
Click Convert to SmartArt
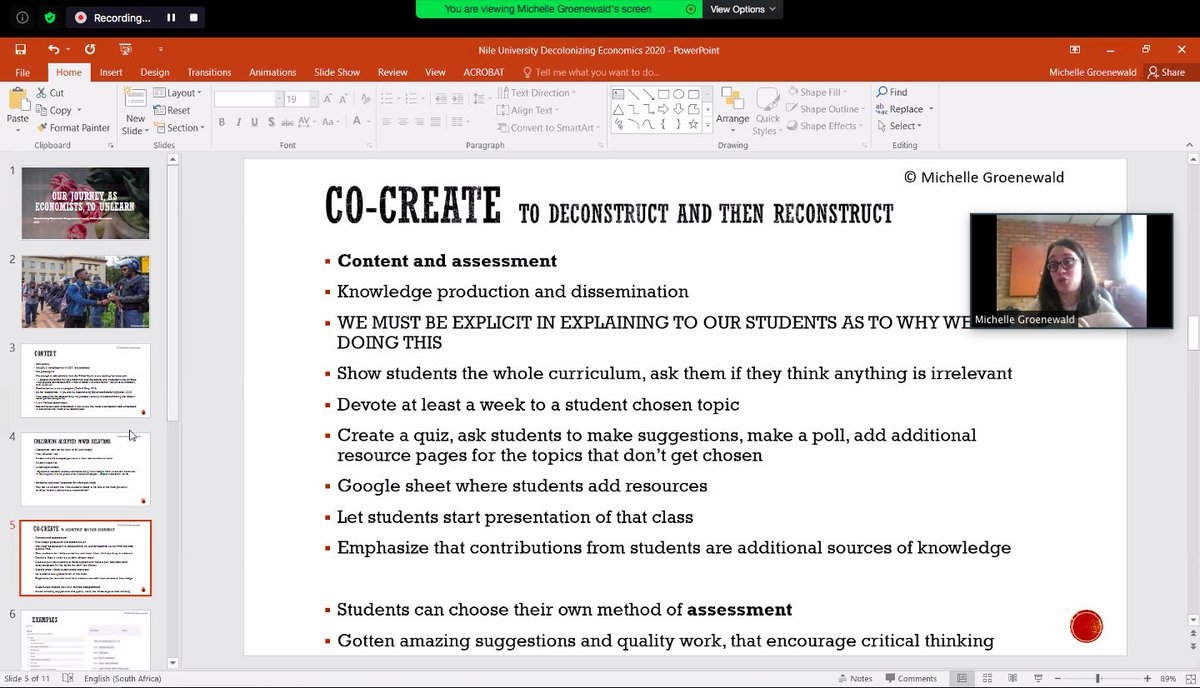tap(546, 127)
